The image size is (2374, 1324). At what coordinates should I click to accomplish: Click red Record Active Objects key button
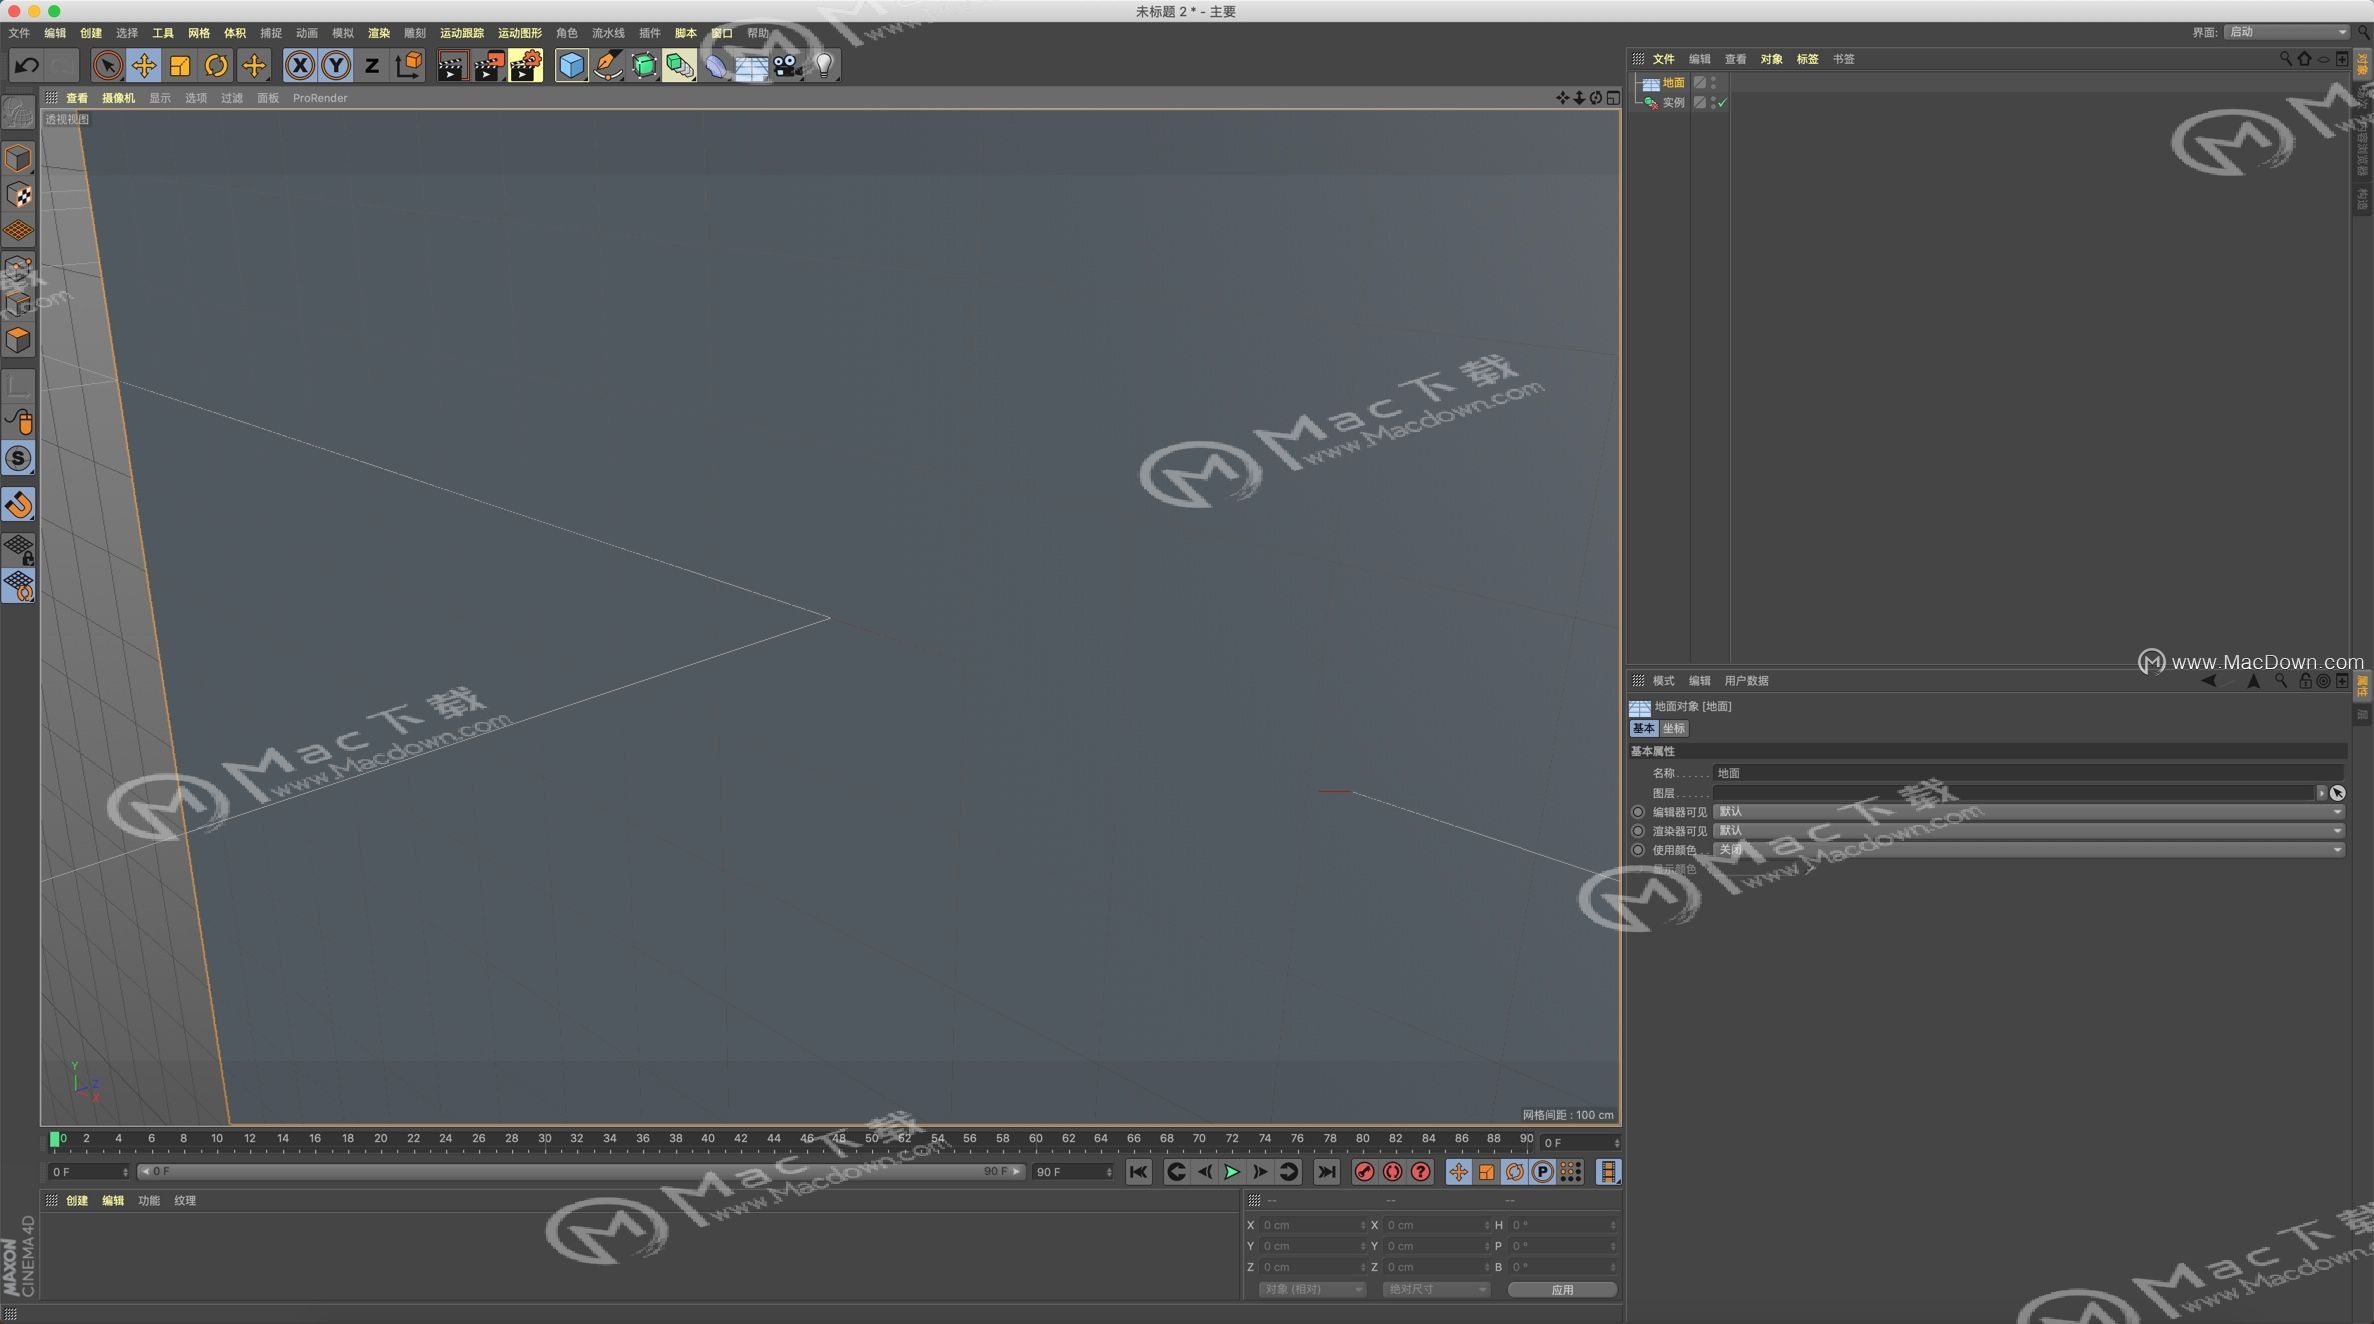click(1364, 1172)
